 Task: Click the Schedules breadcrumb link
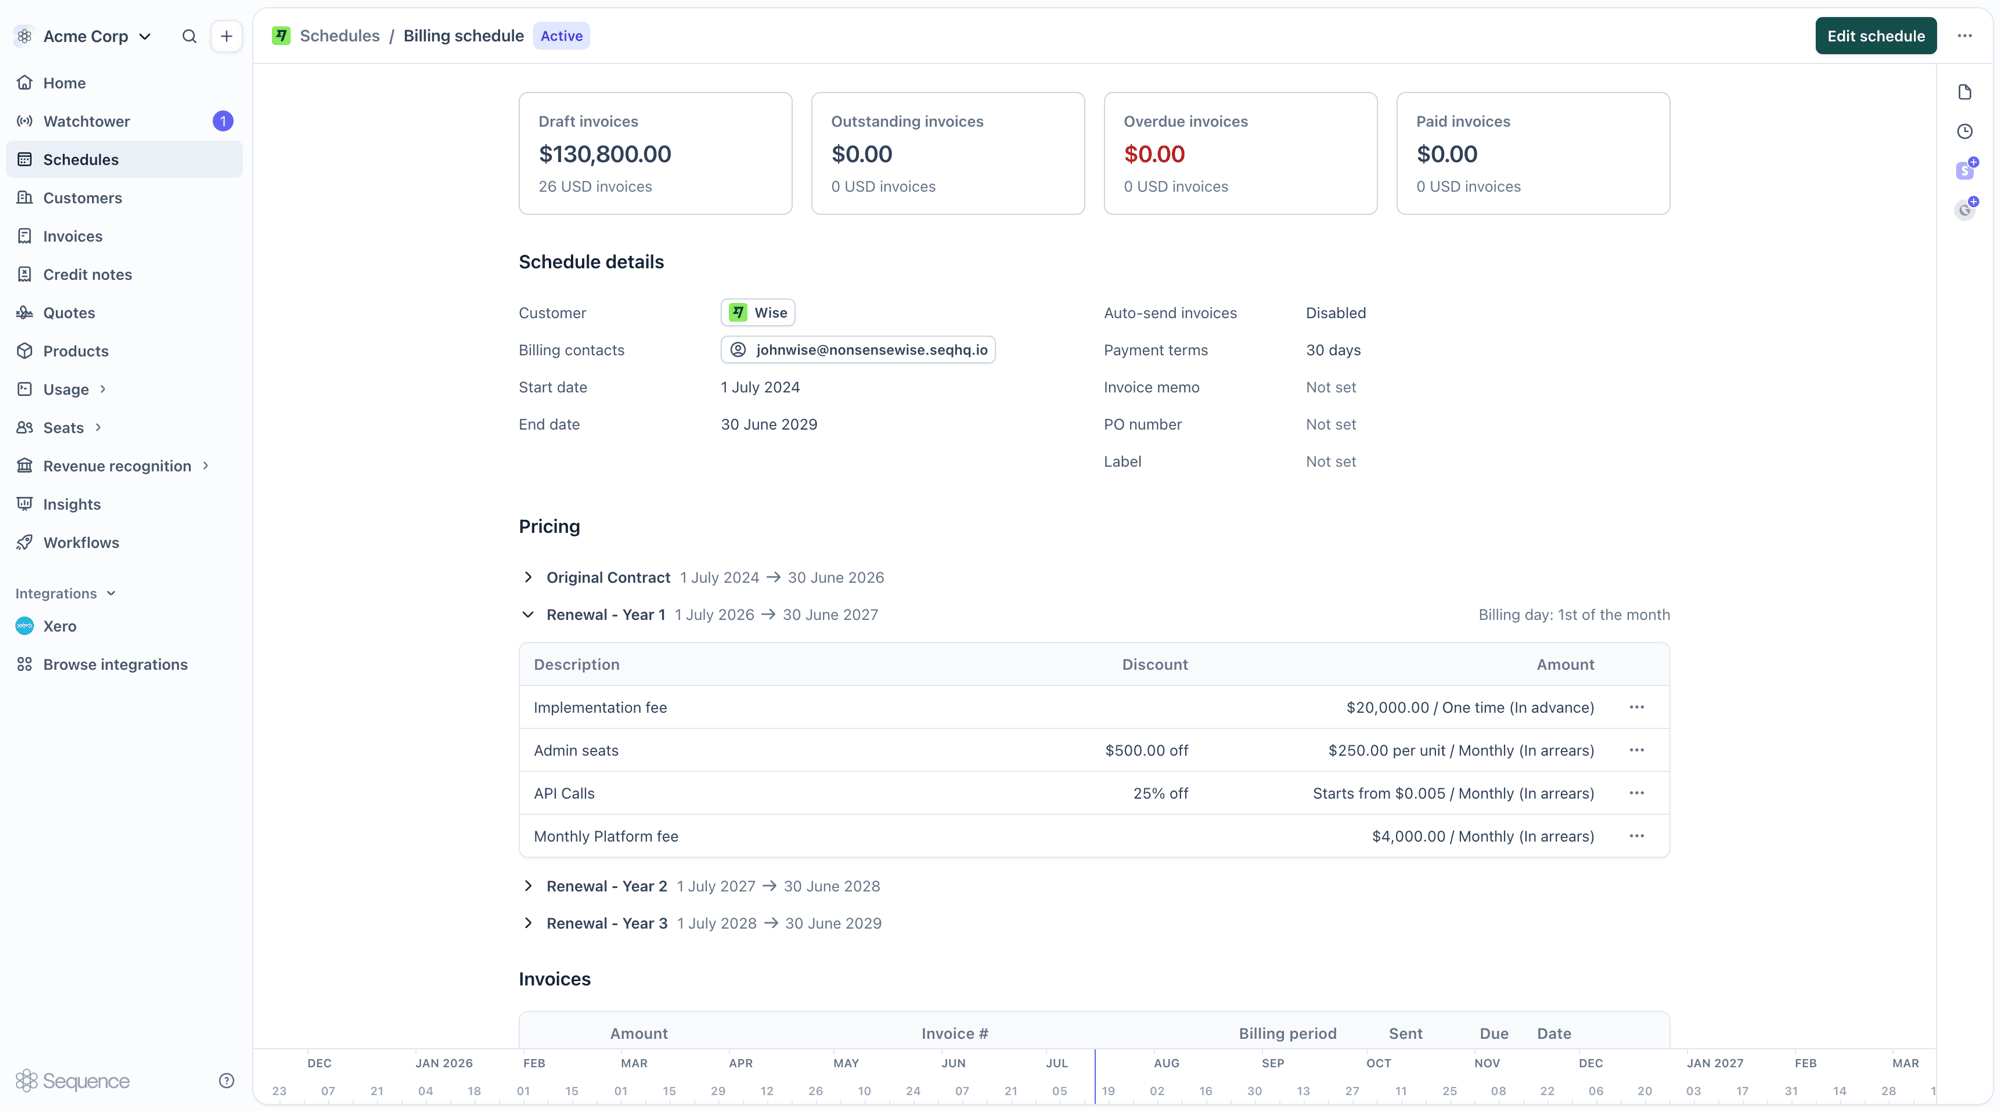point(340,36)
